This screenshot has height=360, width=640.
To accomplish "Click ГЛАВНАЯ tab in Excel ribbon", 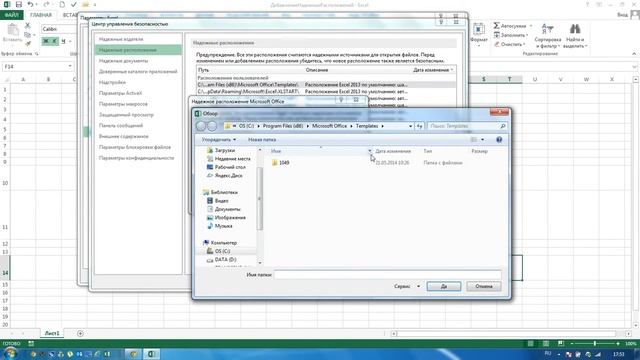I will click(x=41, y=15).
